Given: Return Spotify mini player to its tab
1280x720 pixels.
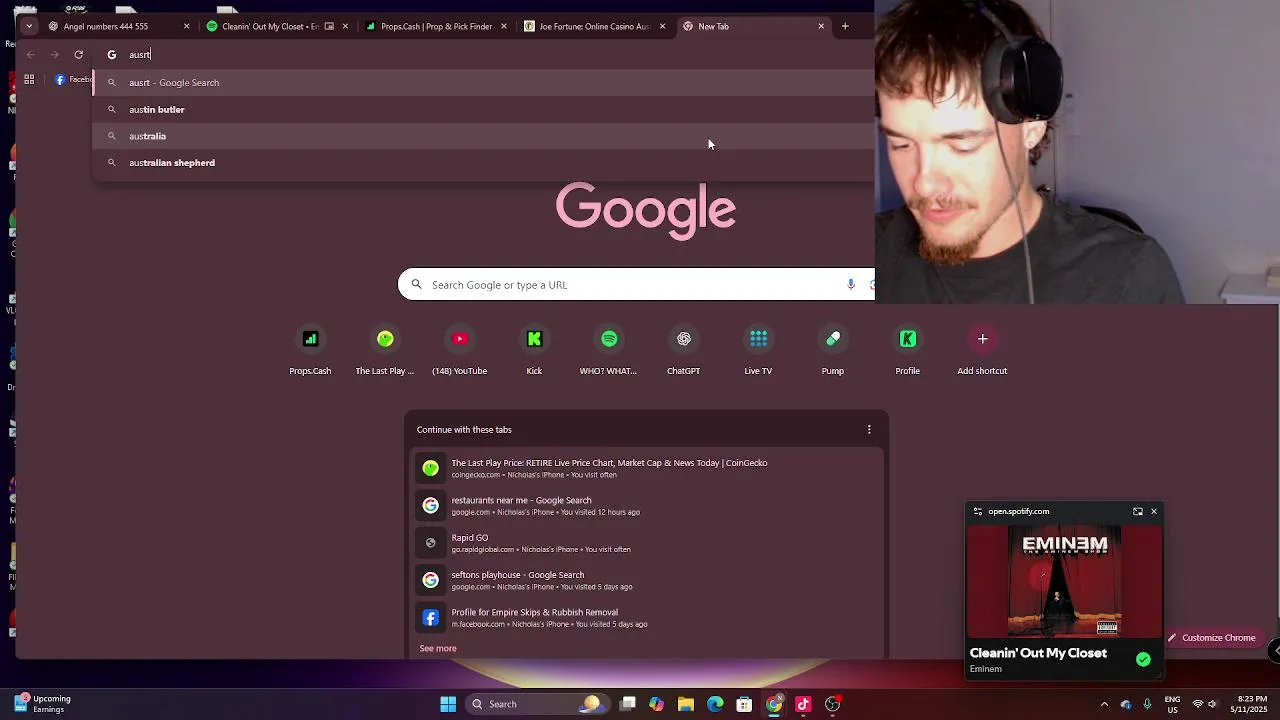Looking at the screenshot, I should point(1137,511).
